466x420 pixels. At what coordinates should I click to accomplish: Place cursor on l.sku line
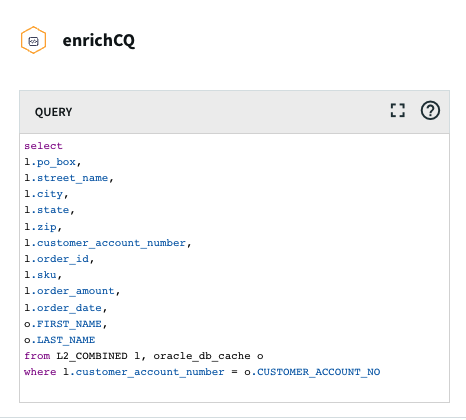(43, 275)
